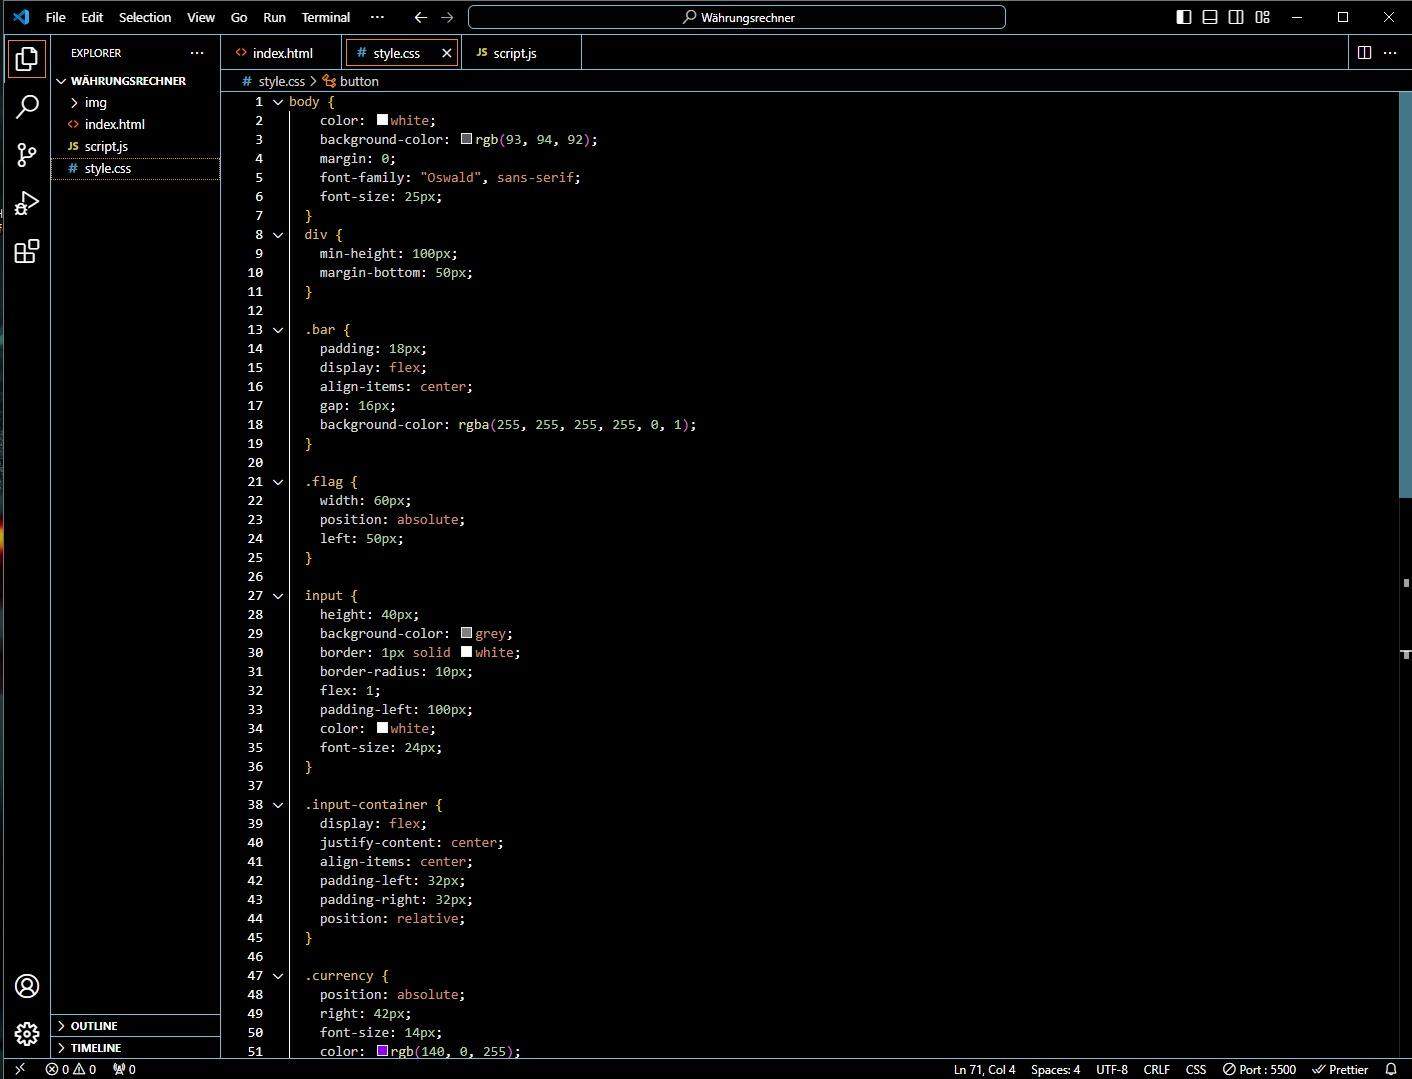Screen dimensions: 1412x1079
Task: Toggle Primary Side Bar visibility
Action: 1184,17
